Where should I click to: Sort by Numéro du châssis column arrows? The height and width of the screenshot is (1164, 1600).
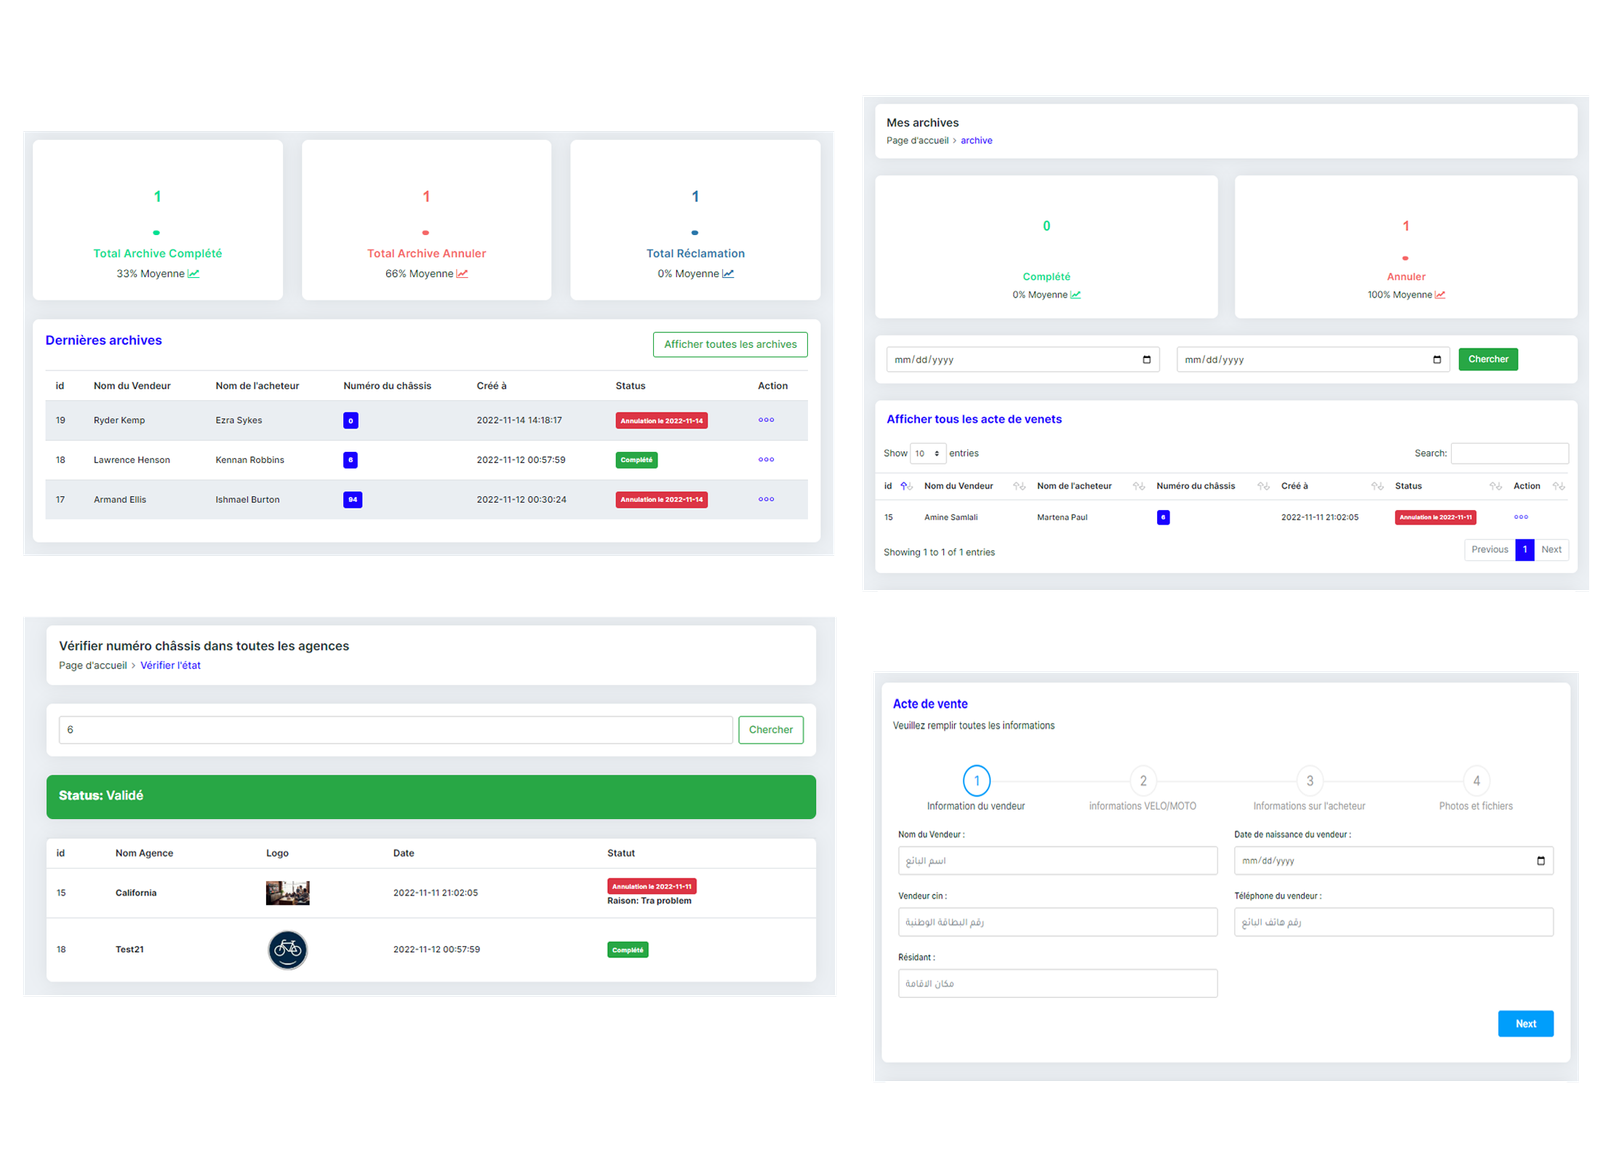(1263, 486)
